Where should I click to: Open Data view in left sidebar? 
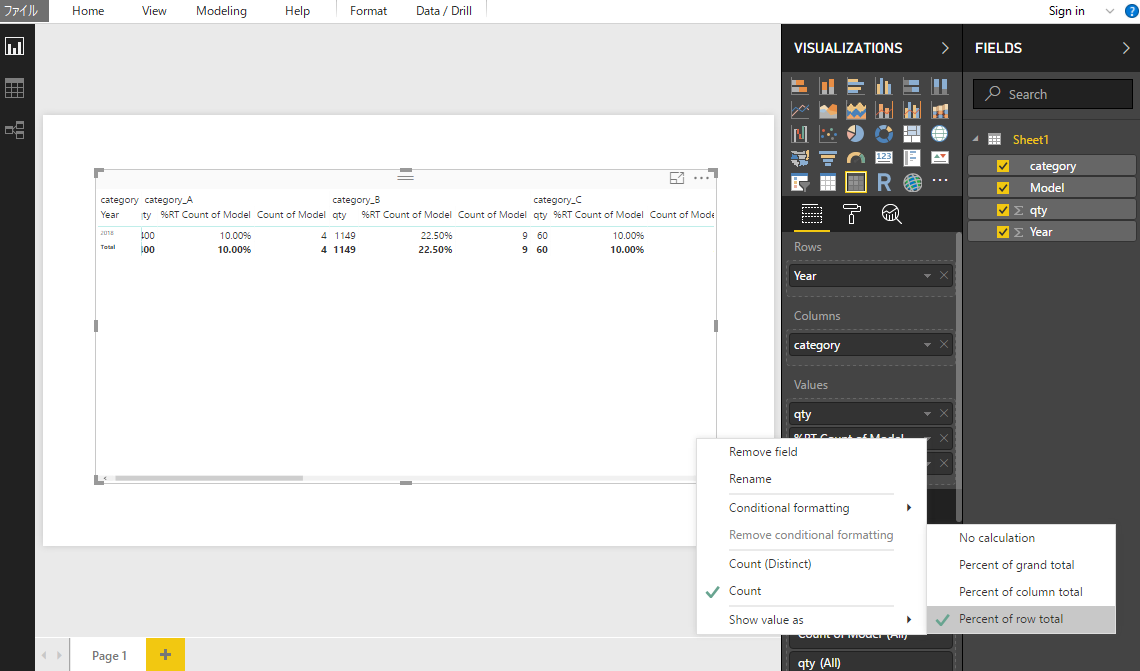pos(15,89)
